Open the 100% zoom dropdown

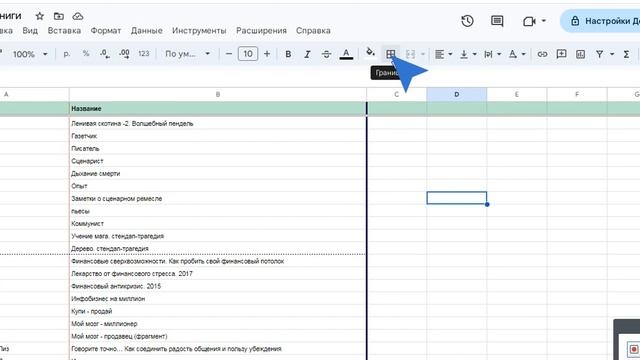click(30, 54)
